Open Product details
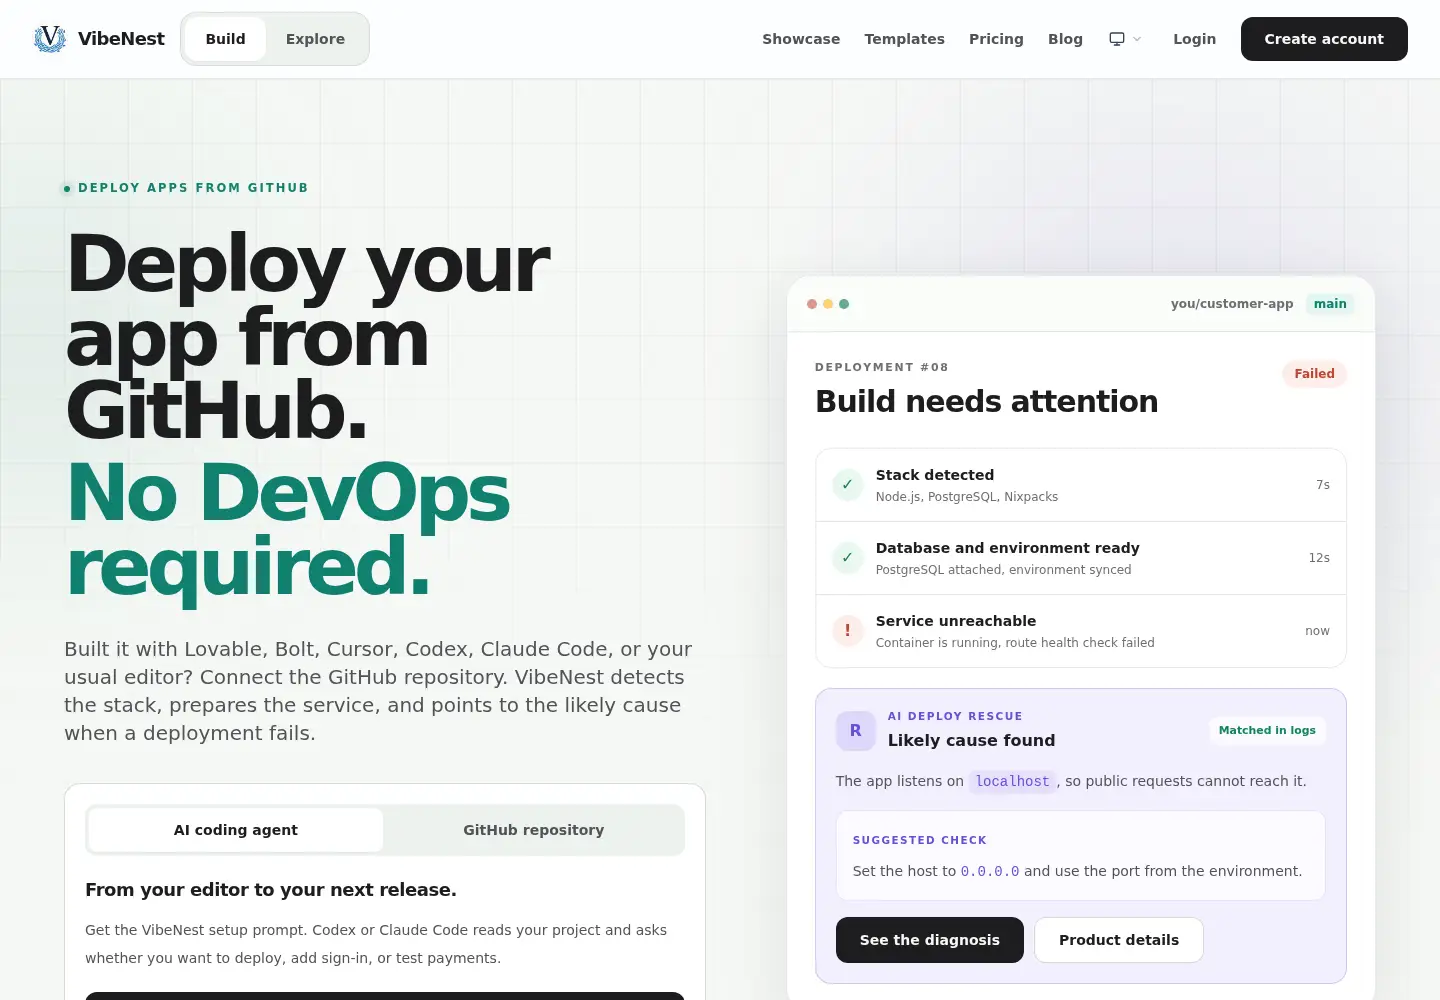Image resolution: width=1440 pixels, height=1000 pixels. point(1119,940)
